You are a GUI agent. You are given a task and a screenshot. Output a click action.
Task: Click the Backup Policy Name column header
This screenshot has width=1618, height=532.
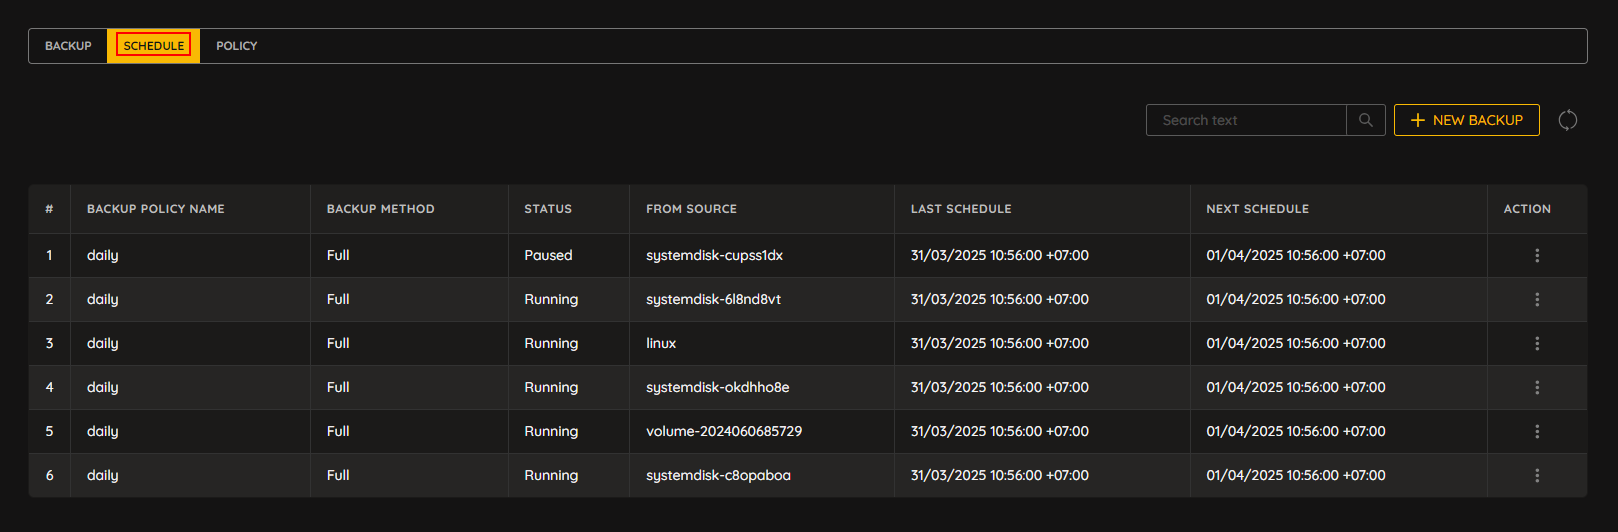[156, 209]
